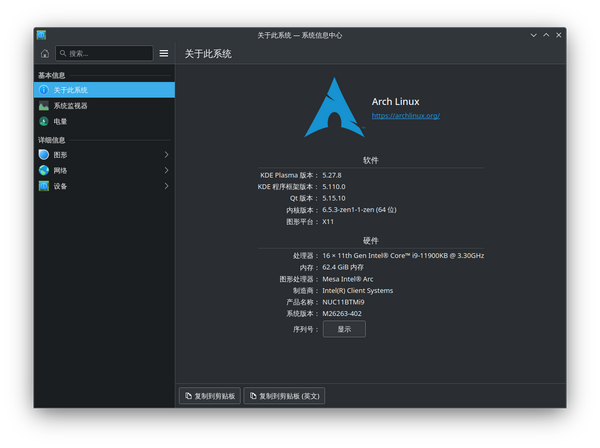Open the archlinux.org link

406,116
